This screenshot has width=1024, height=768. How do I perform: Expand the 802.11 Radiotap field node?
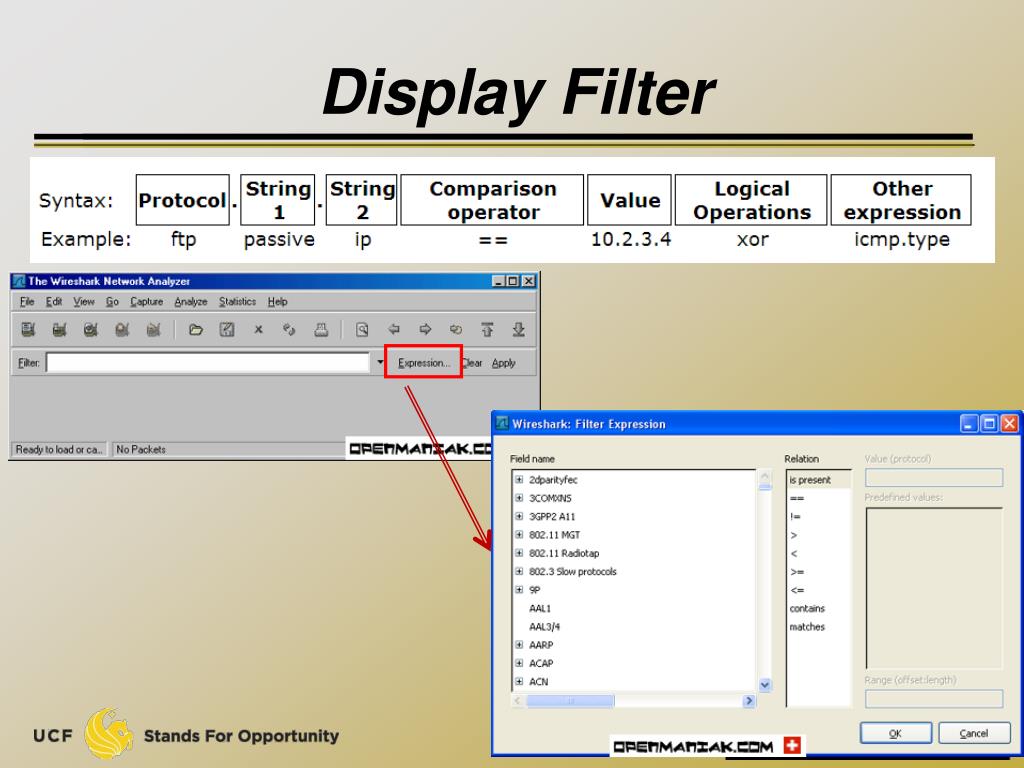[519, 552]
